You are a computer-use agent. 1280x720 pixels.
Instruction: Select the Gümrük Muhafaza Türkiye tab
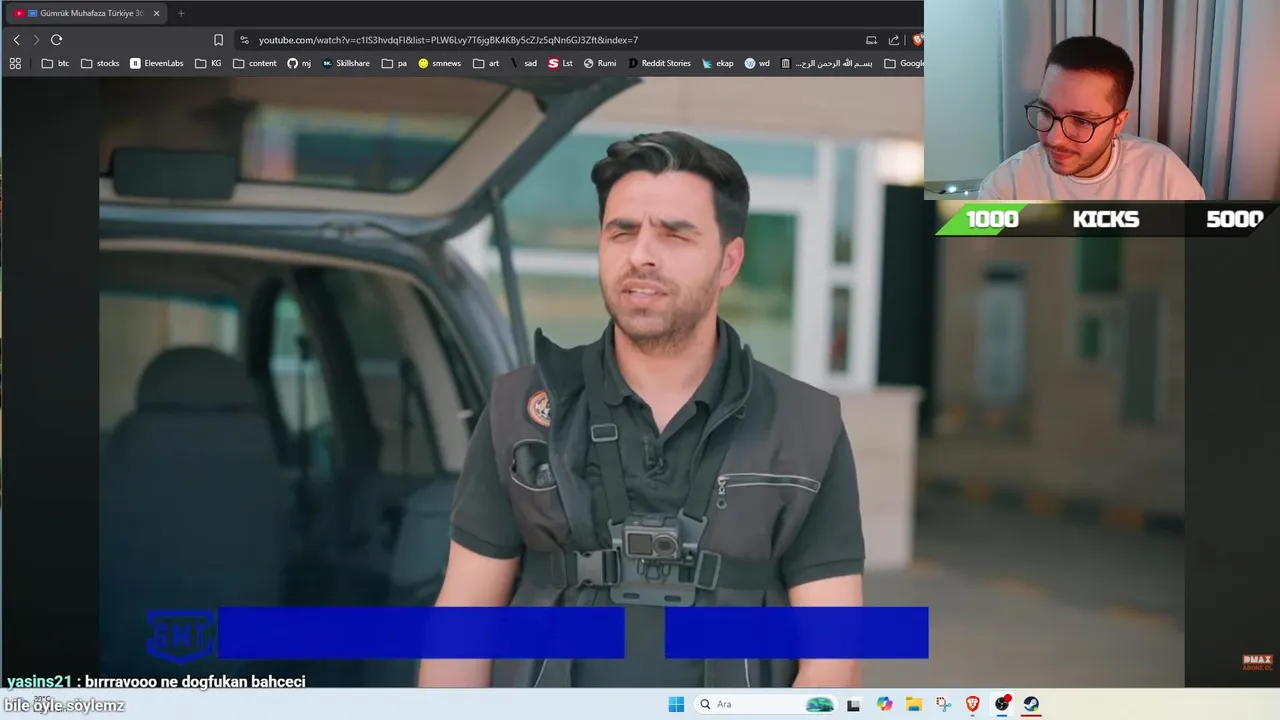[x=88, y=13]
